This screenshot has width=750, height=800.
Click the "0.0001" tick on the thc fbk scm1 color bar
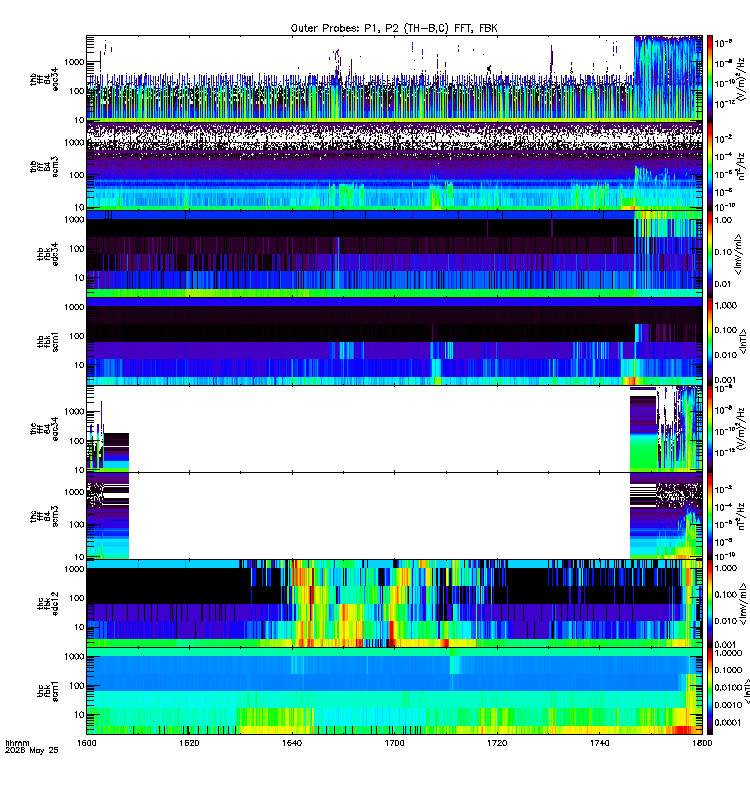coord(728,722)
